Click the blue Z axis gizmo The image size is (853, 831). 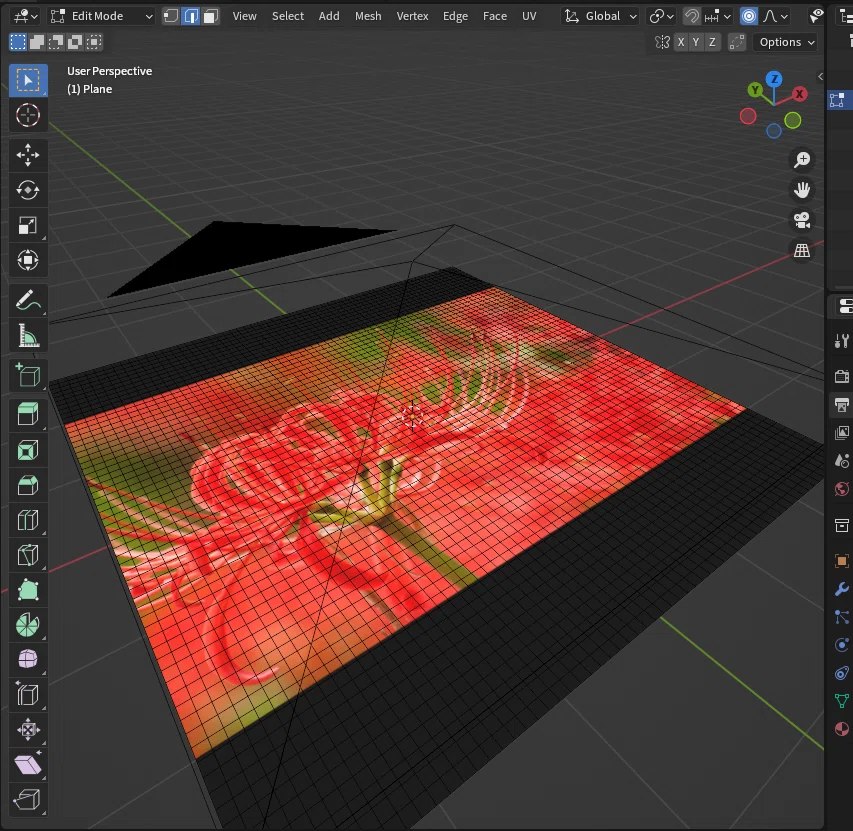[774, 79]
